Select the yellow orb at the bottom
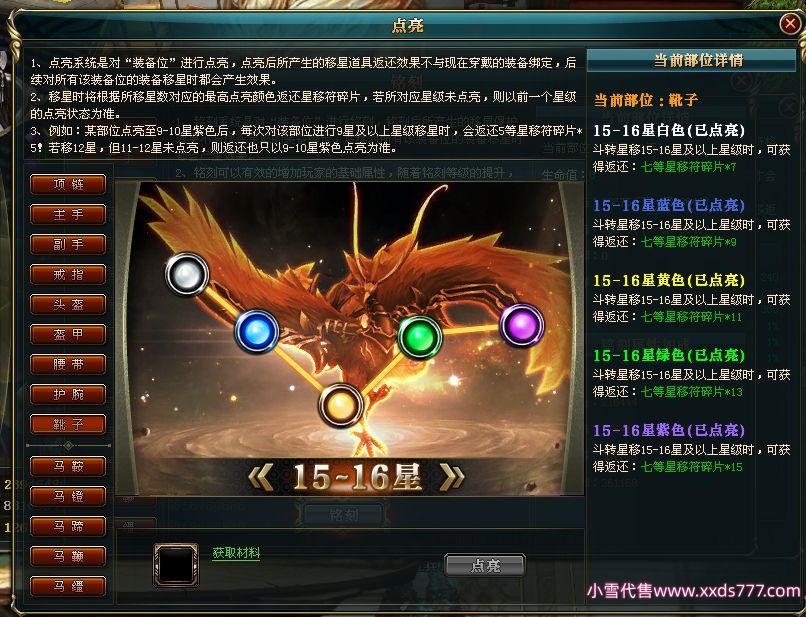806x617 pixels. pyautogui.click(x=341, y=405)
